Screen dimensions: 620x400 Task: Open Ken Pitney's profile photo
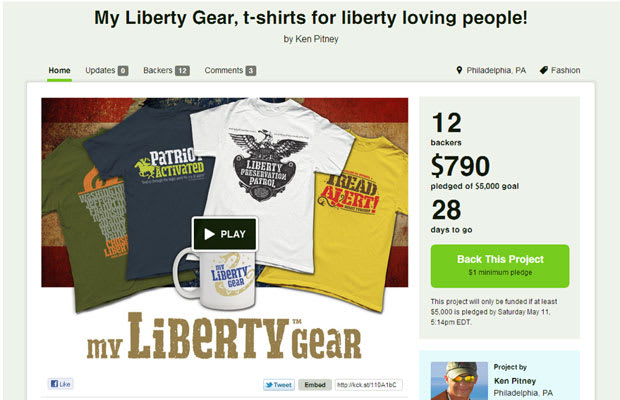[x=459, y=381]
